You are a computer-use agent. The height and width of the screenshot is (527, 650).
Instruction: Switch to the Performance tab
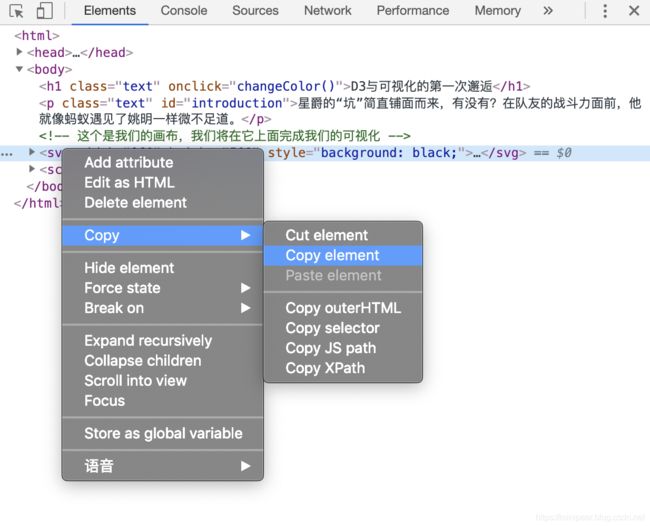coord(414,11)
